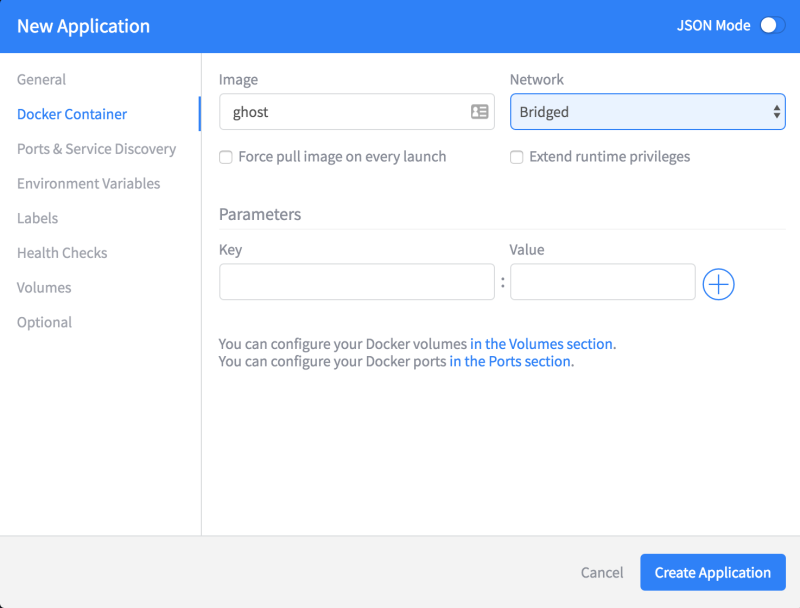Add a parameter with the plus icon
The width and height of the screenshot is (800, 608).
click(719, 284)
